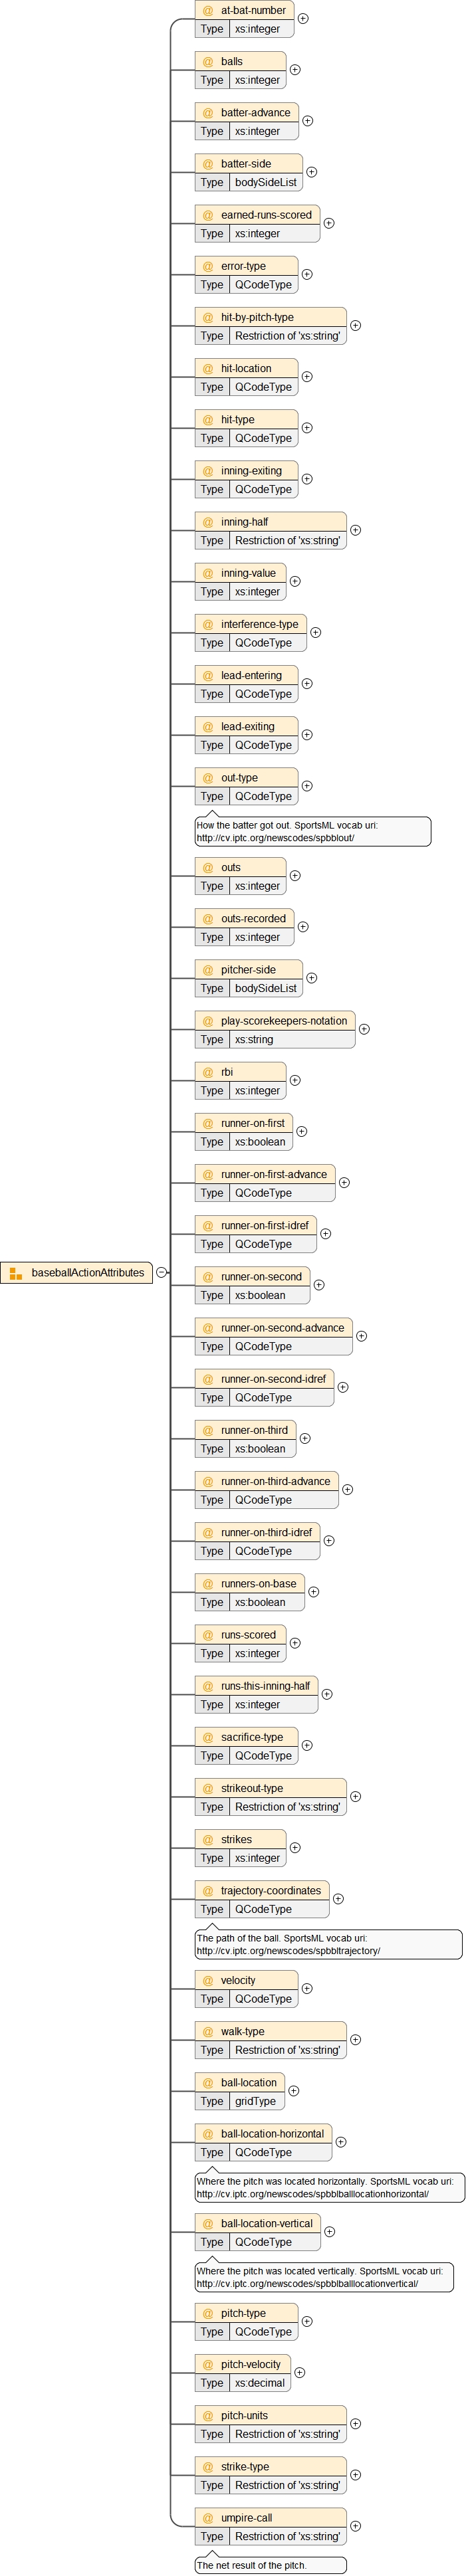Expand the out-type attribute plus icon
This screenshot has height=2576, width=470.
tap(307, 786)
